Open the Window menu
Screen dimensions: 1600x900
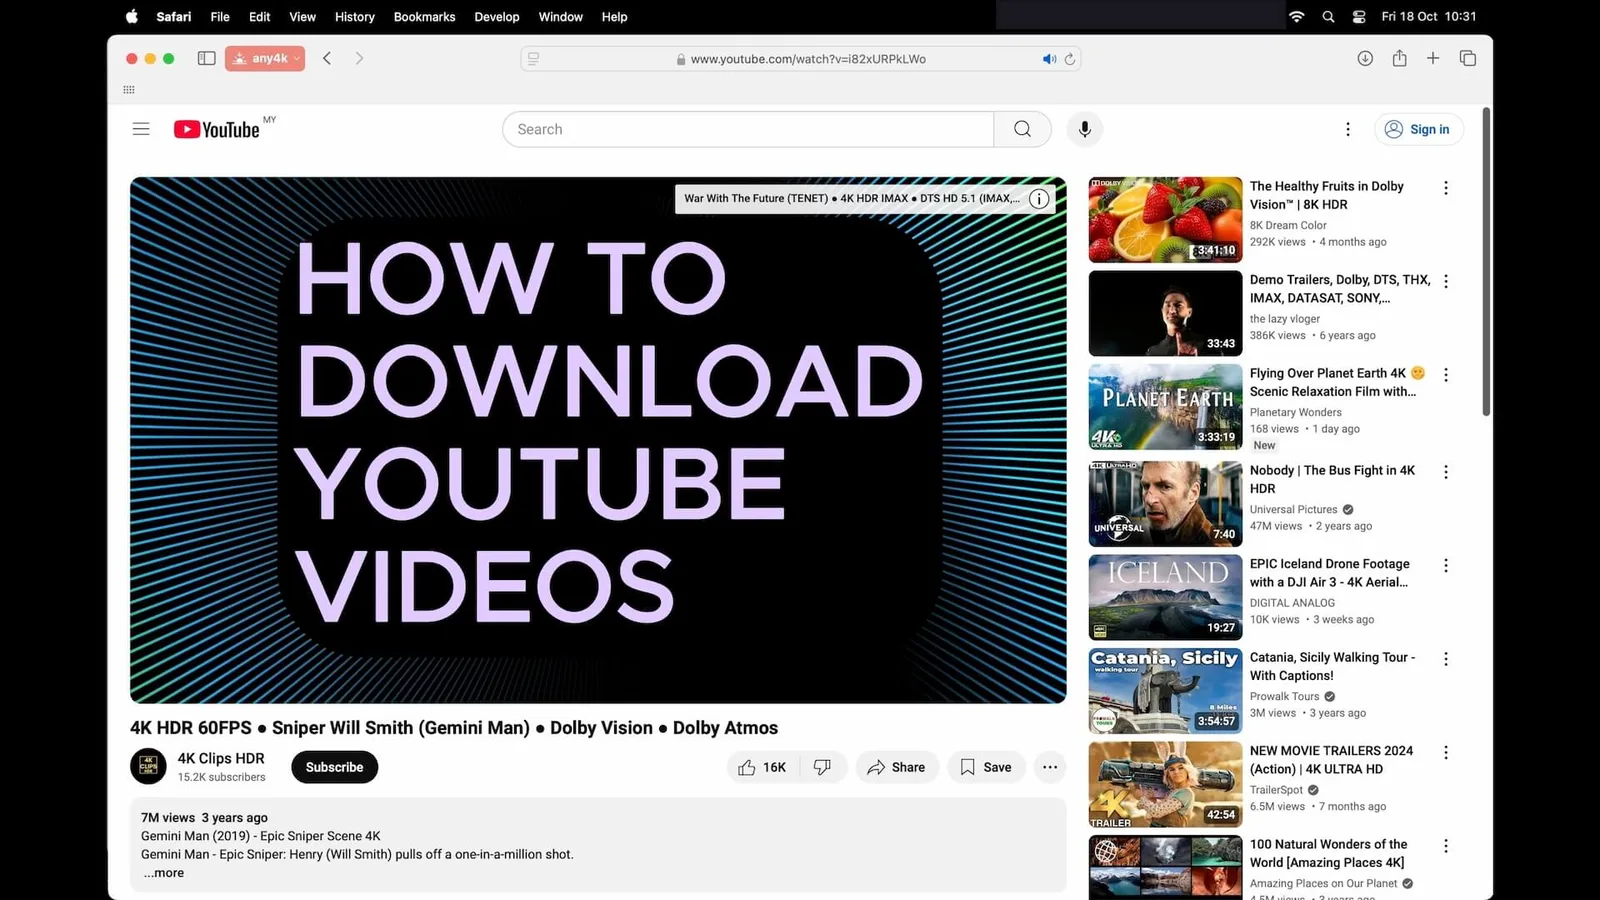pos(560,16)
